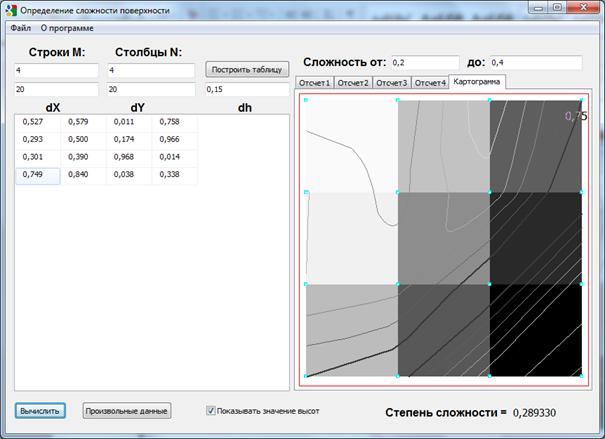Click the application icon in the title bar
The width and height of the screenshot is (605, 439).
tap(12, 10)
